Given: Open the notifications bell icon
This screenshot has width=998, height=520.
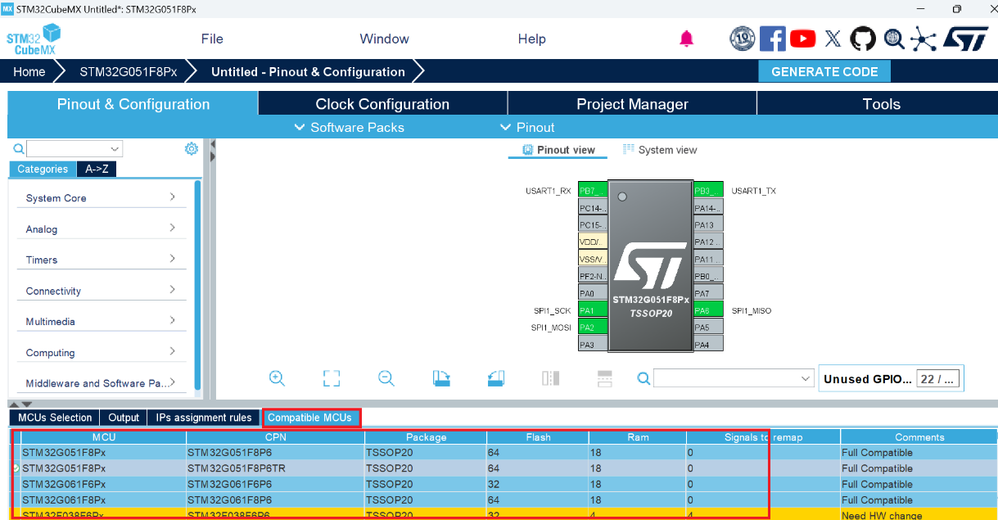Looking at the screenshot, I should pos(686,39).
